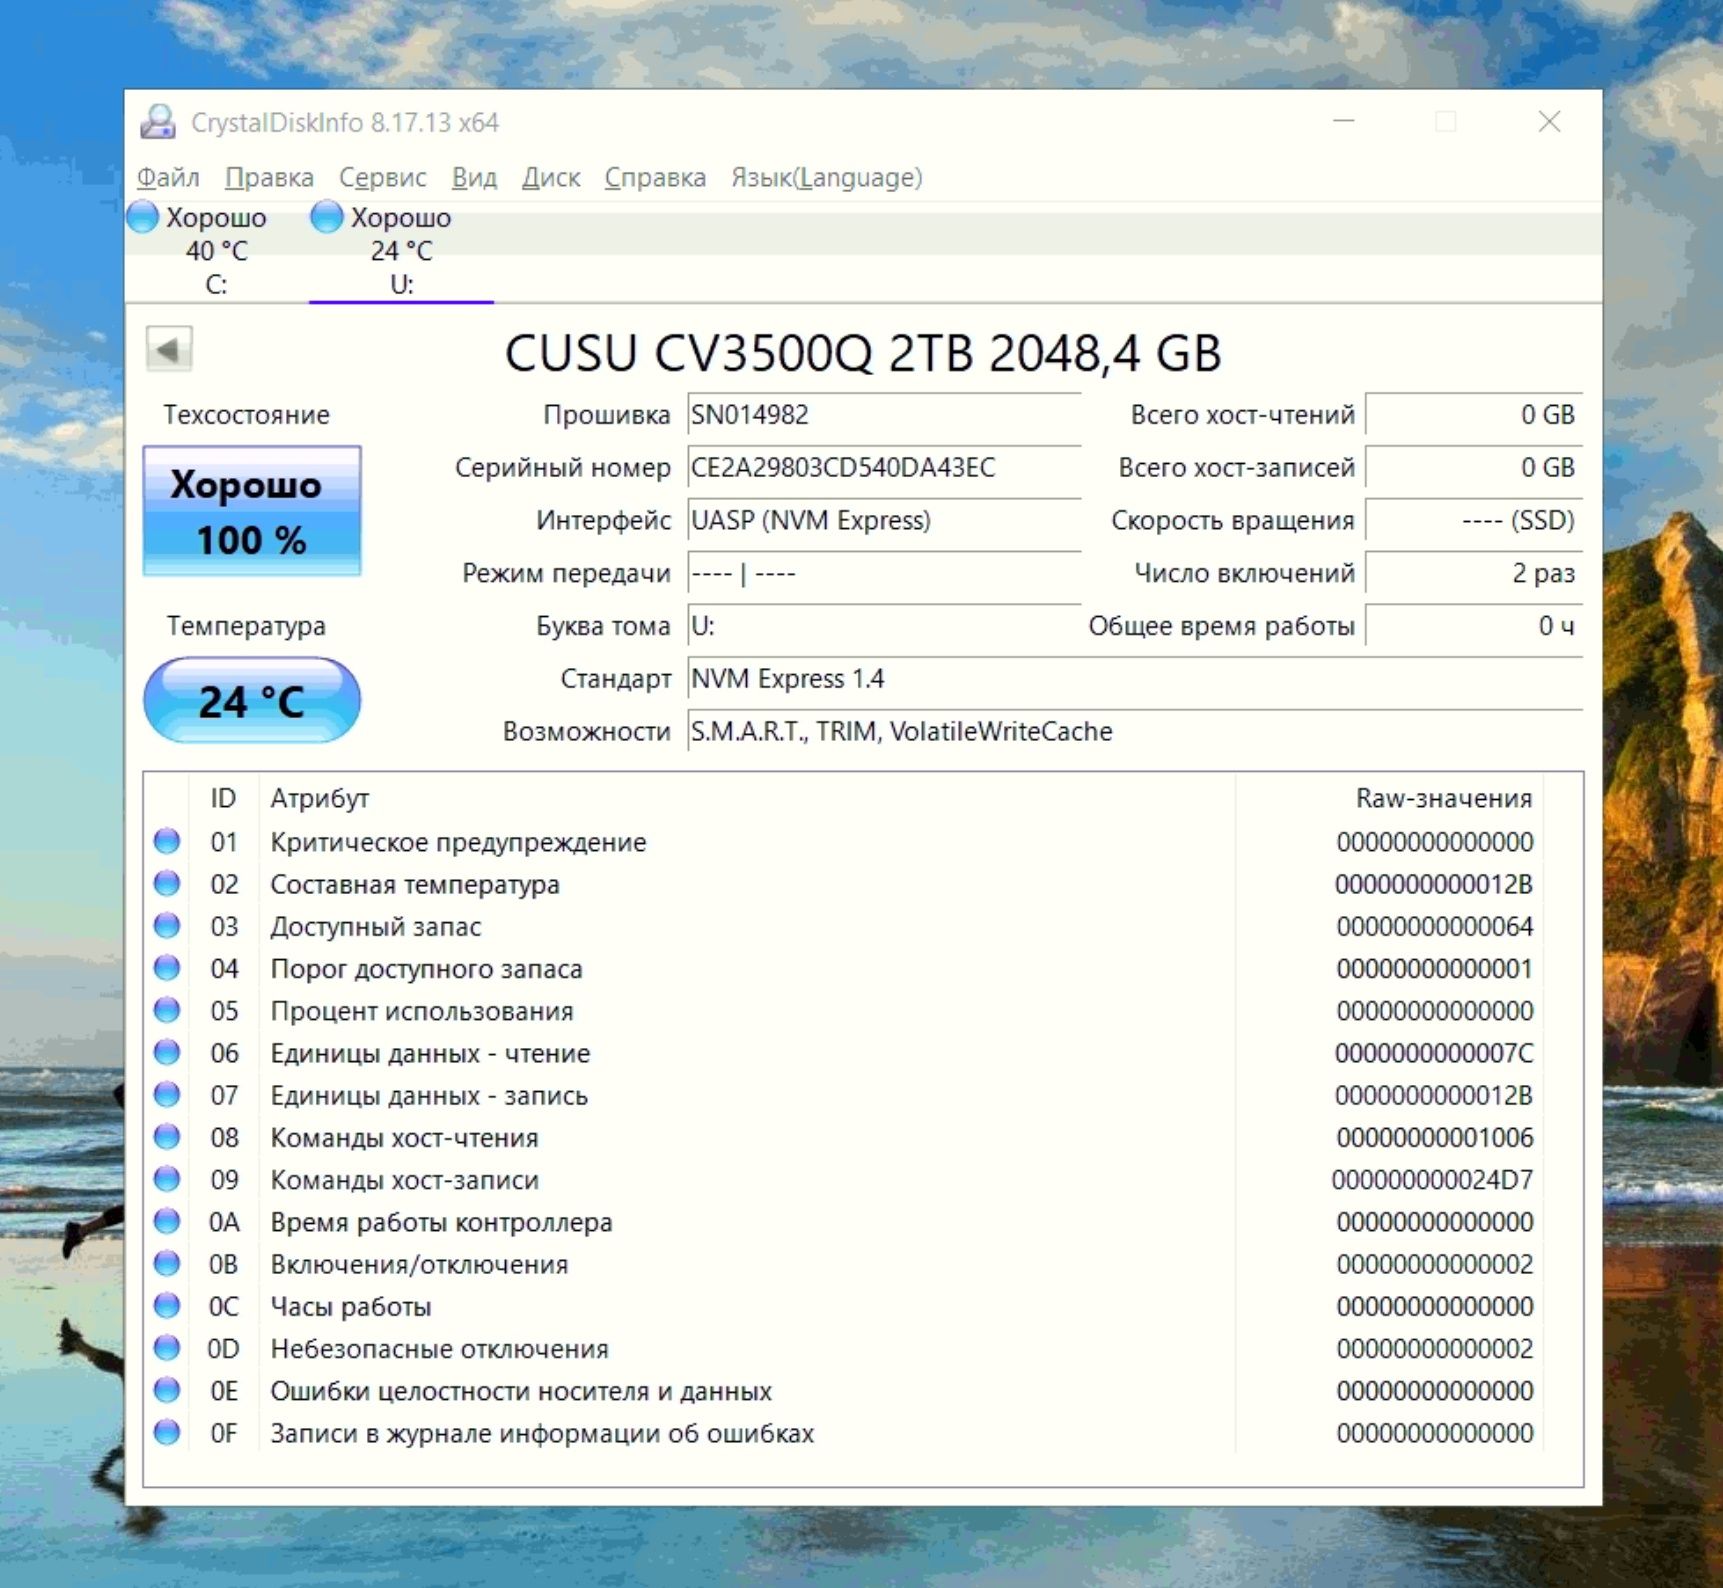
Task: Click status orb of attribute 0A
Action: 167,1221
